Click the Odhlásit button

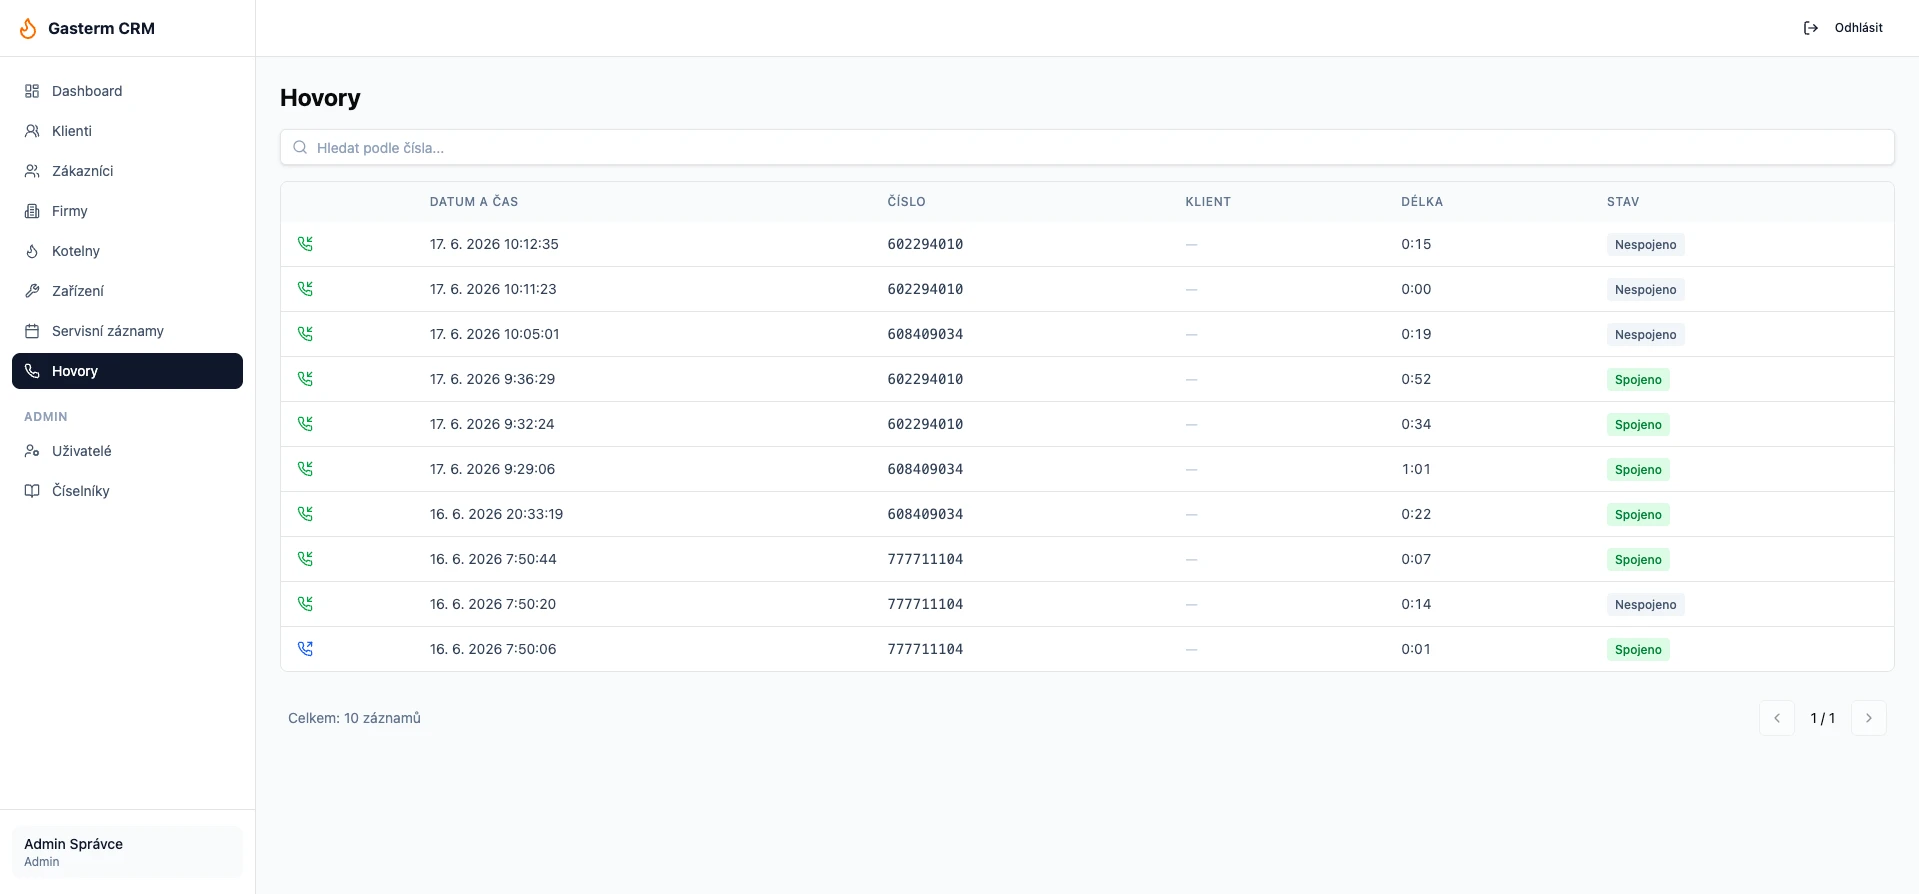(x=1843, y=28)
